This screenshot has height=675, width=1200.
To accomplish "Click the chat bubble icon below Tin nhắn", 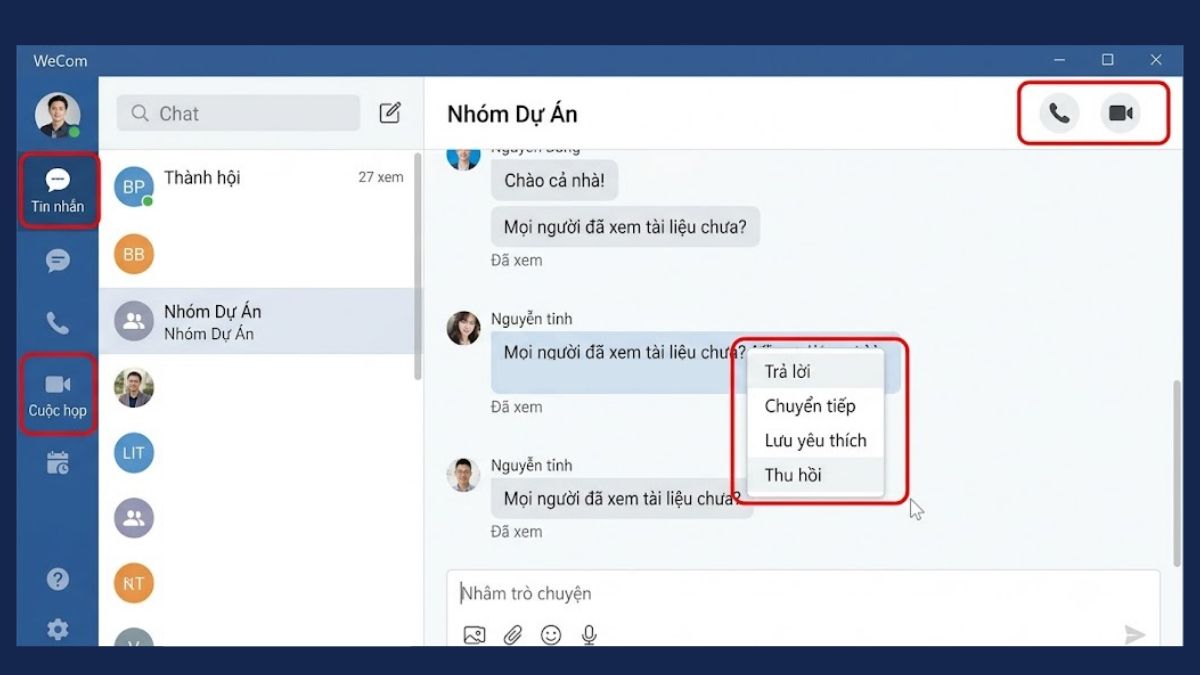I will 58,261.
